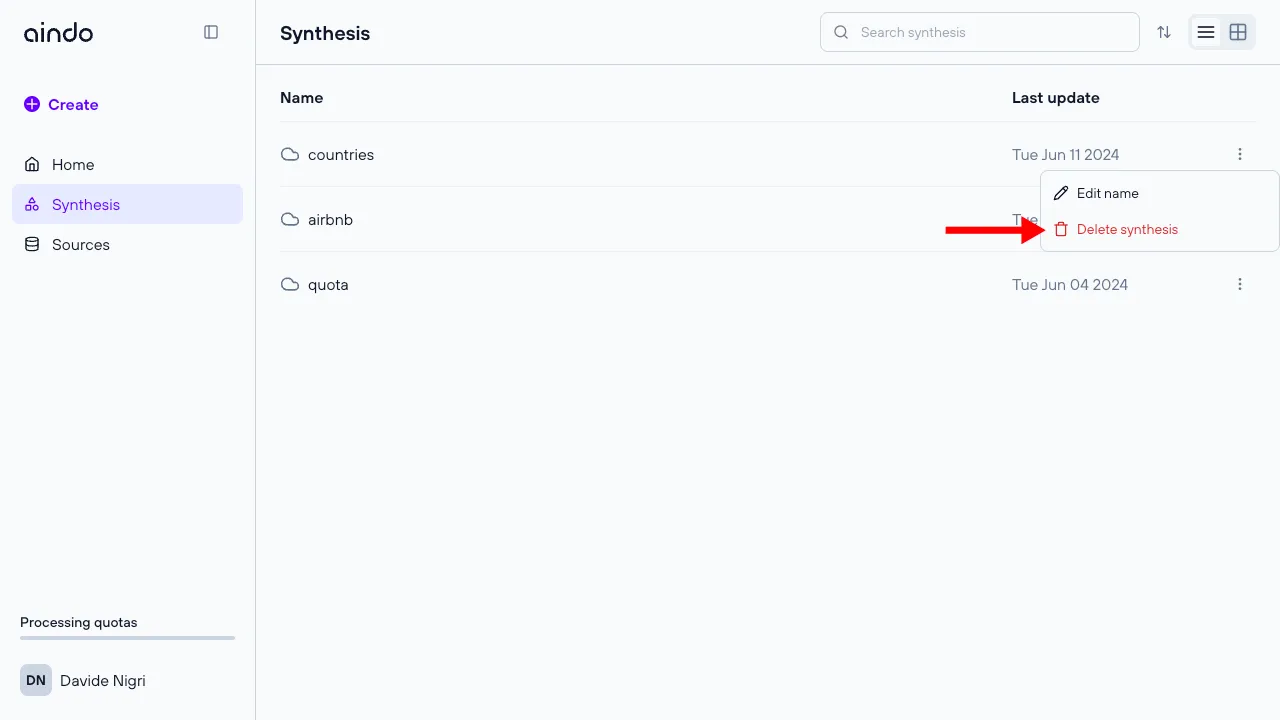
Task: Click the Create plus button
Action: coord(61,104)
